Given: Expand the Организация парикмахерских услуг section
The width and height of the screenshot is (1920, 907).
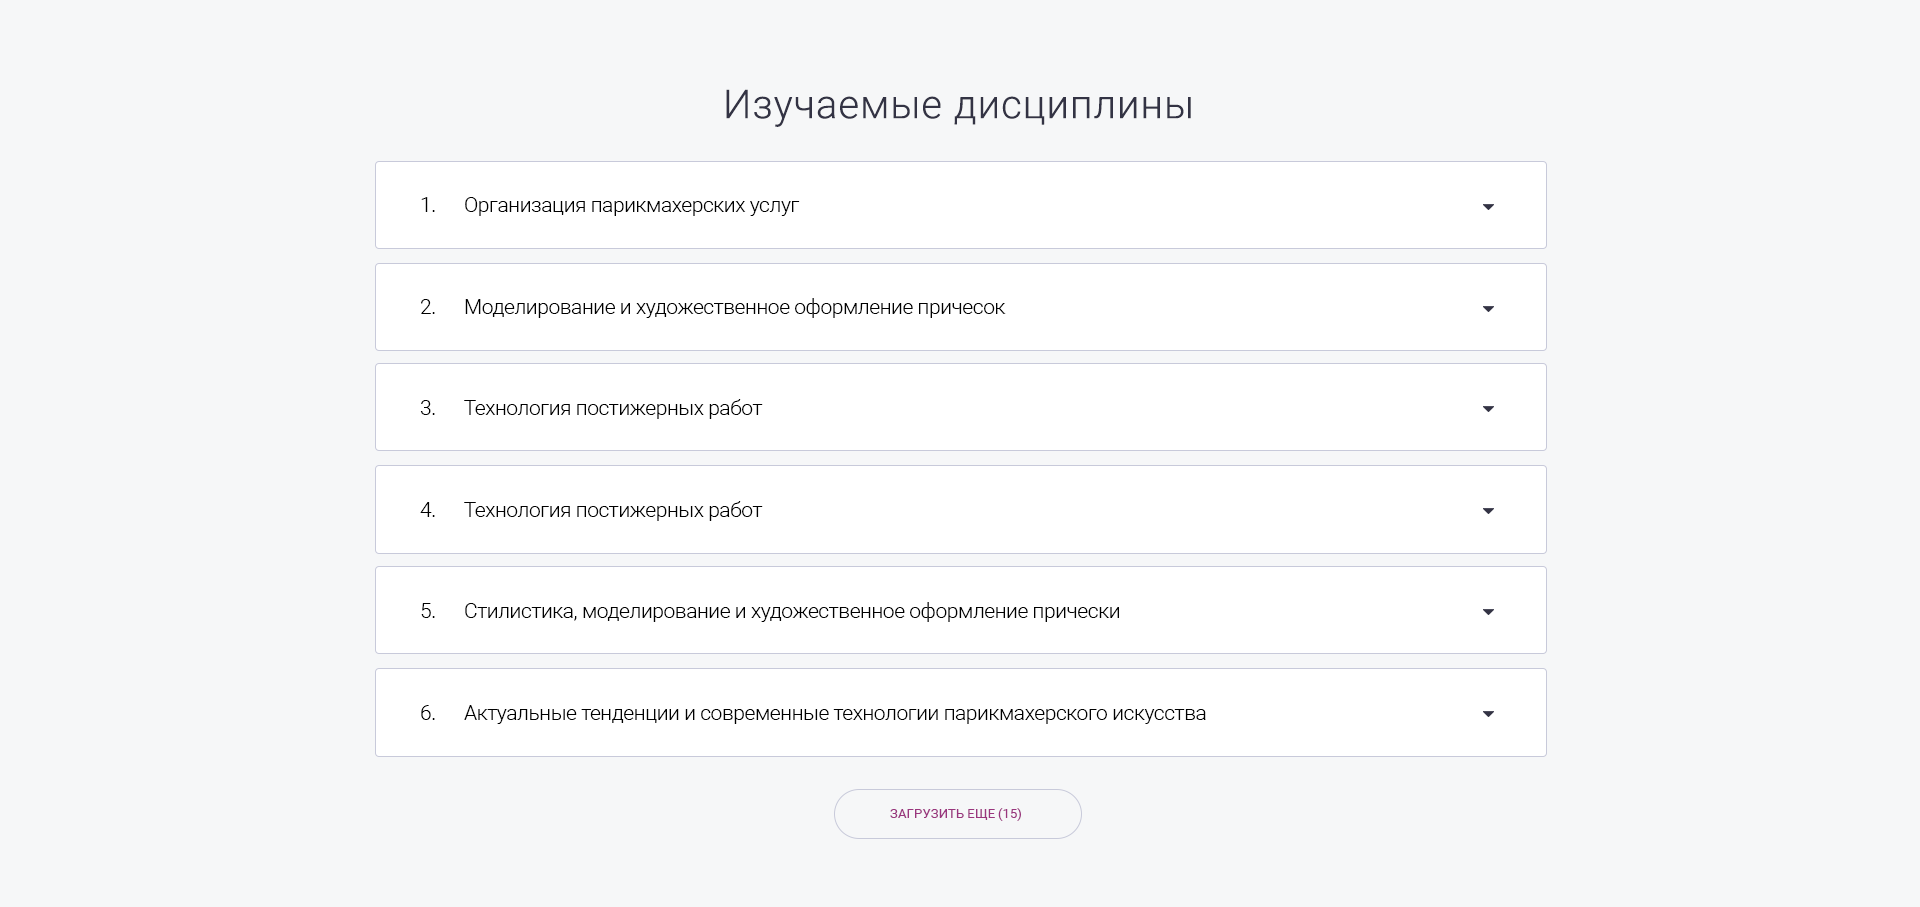Looking at the screenshot, I should pos(631,205).
